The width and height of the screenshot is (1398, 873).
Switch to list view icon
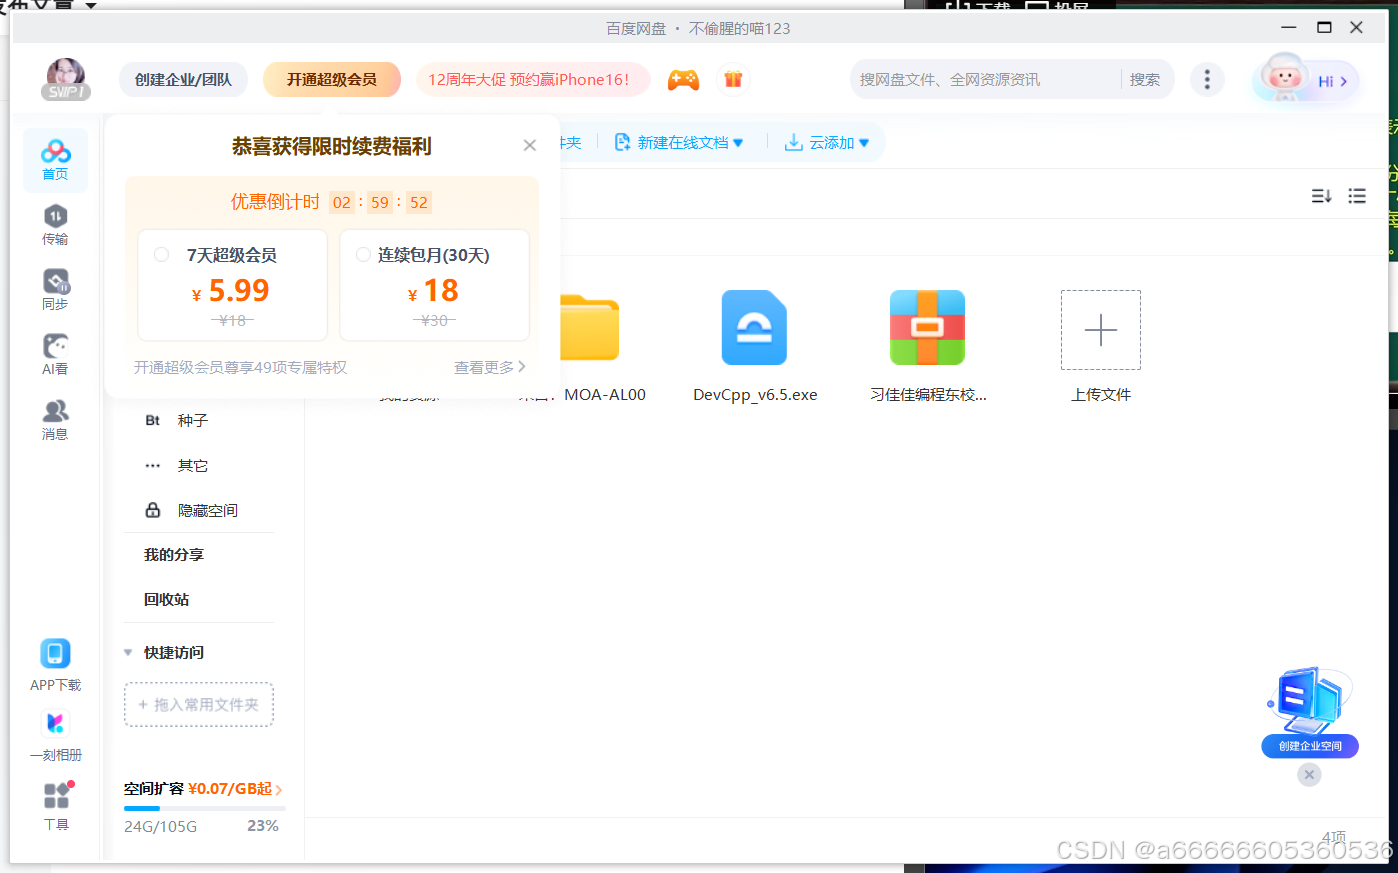[x=1357, y=196]
